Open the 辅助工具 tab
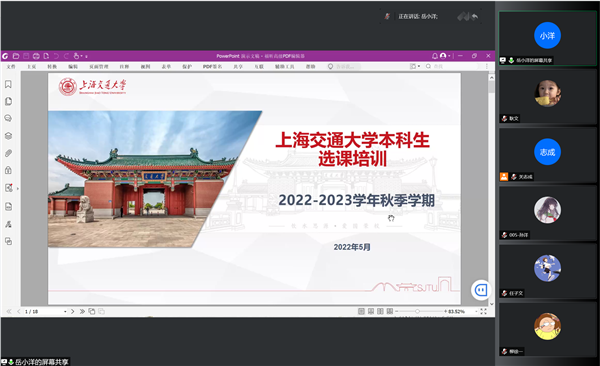This screenshot has width=600, height=366. coord(284,67)
